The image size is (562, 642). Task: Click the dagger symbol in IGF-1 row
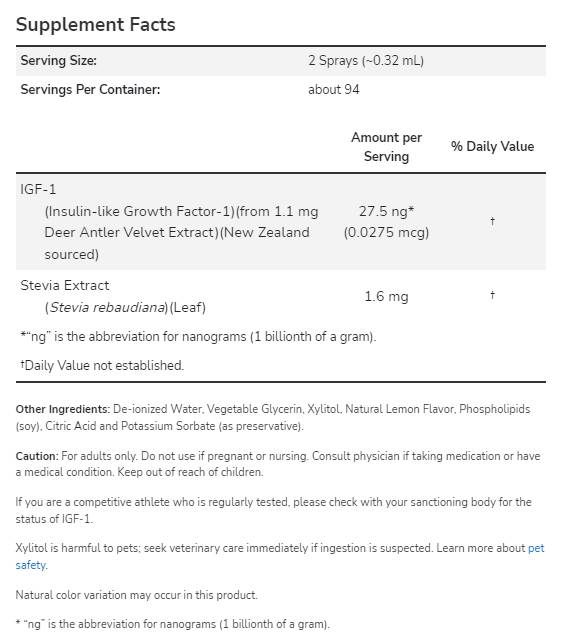(x=492, y=222)
